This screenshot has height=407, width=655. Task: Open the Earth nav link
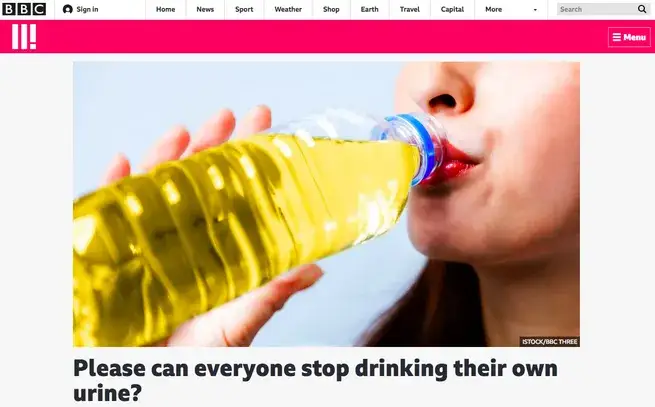(x=370, y=9)
